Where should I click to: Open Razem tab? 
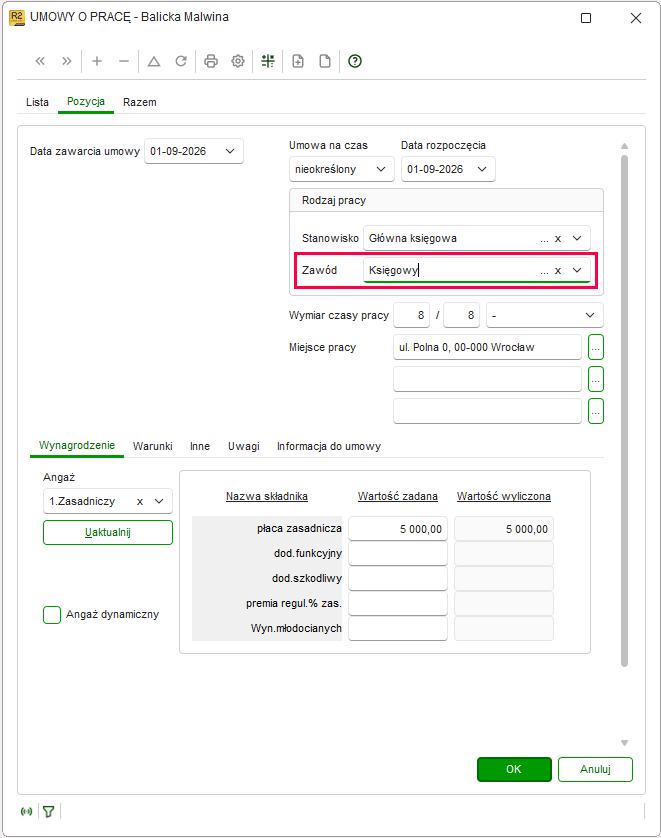(x=139, y=102)
